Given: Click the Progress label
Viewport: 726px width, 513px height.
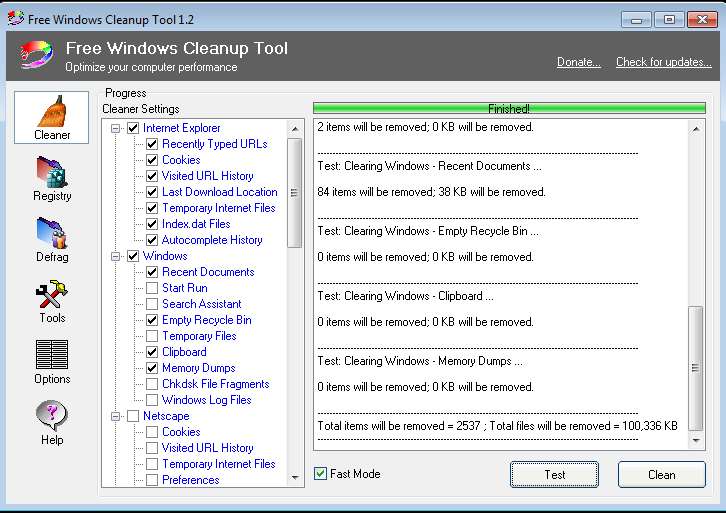Looking at the screenshot, I should click(x=125, y=93).
